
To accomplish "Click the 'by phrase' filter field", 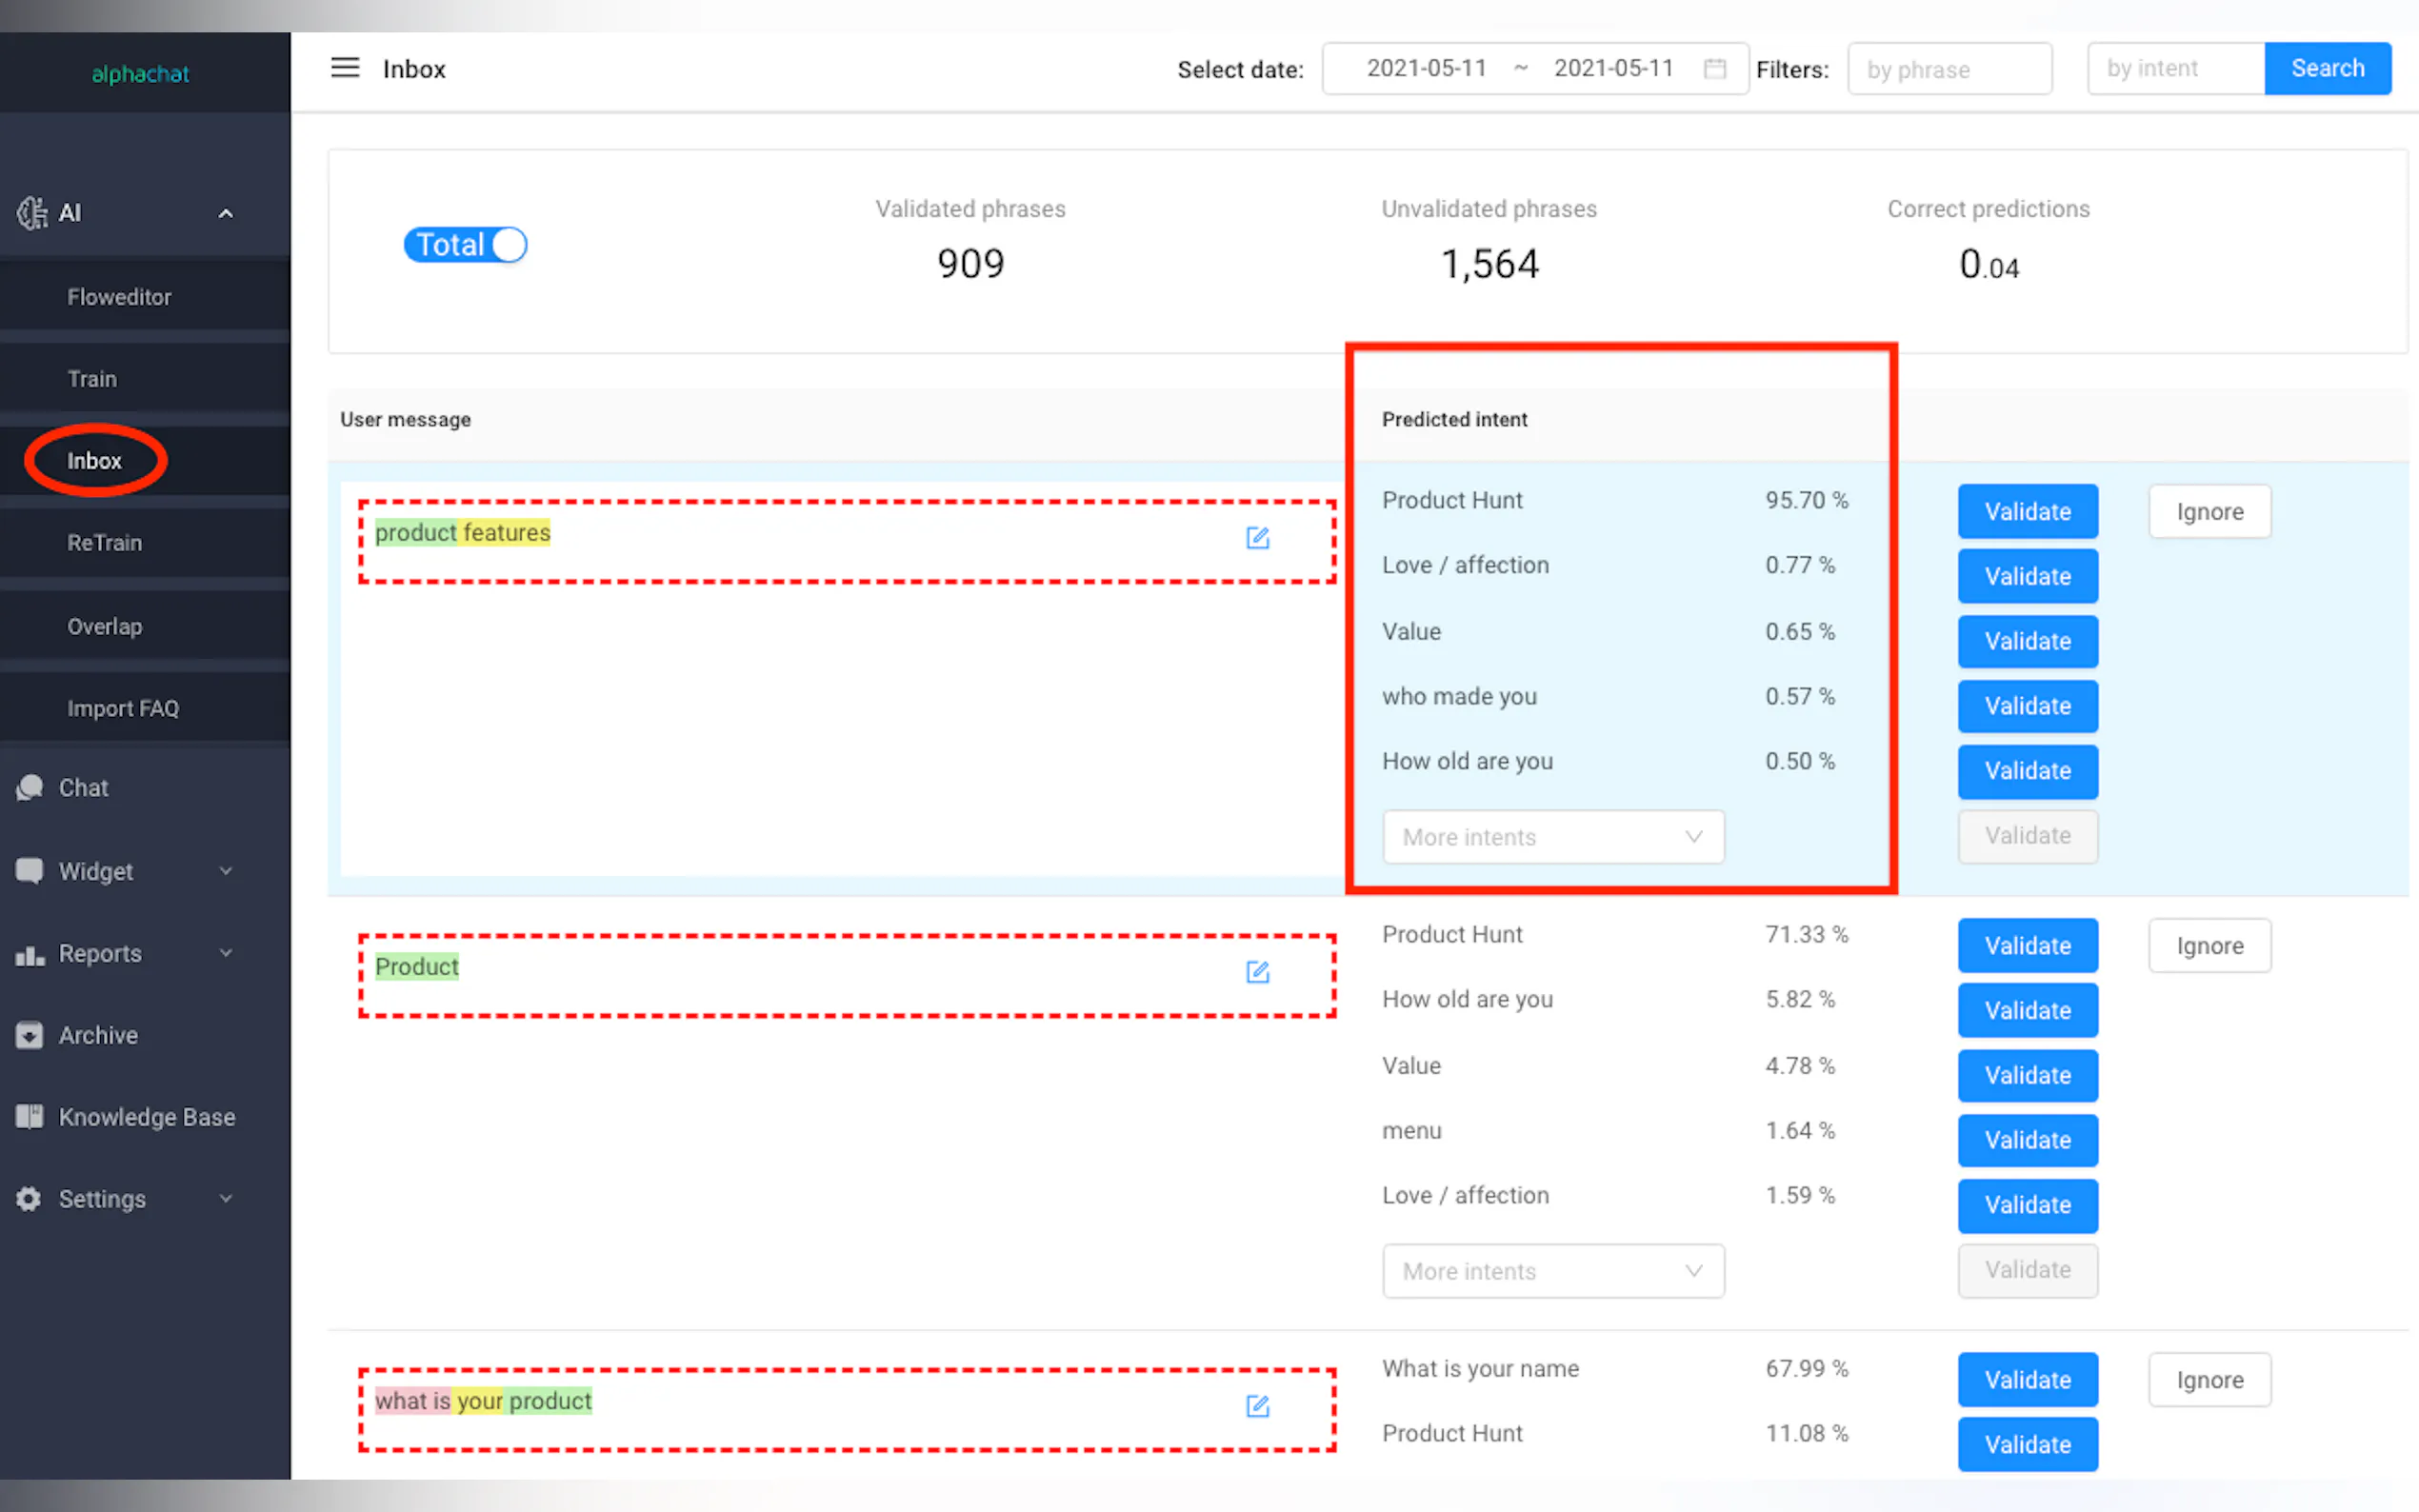I will (1949, 69).
